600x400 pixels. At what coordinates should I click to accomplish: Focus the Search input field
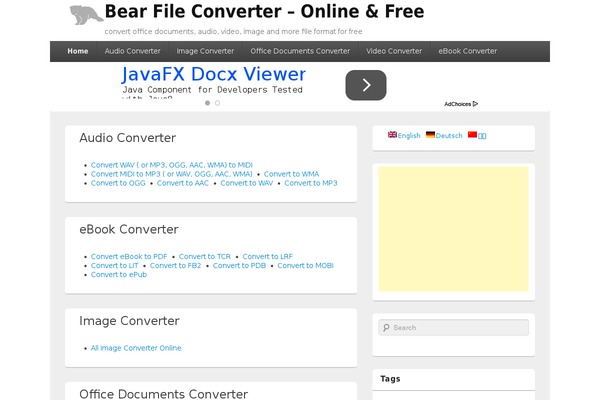click(453, 328)
